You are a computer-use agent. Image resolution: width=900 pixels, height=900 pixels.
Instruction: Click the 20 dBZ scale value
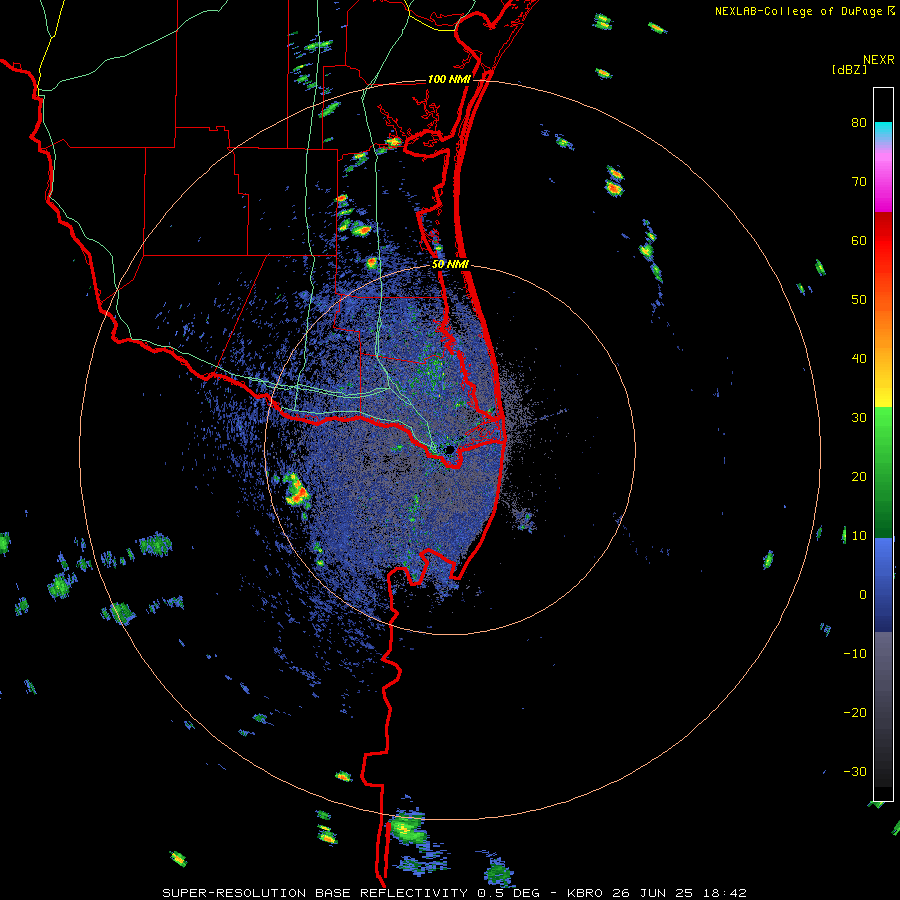(x=859, y=477)
